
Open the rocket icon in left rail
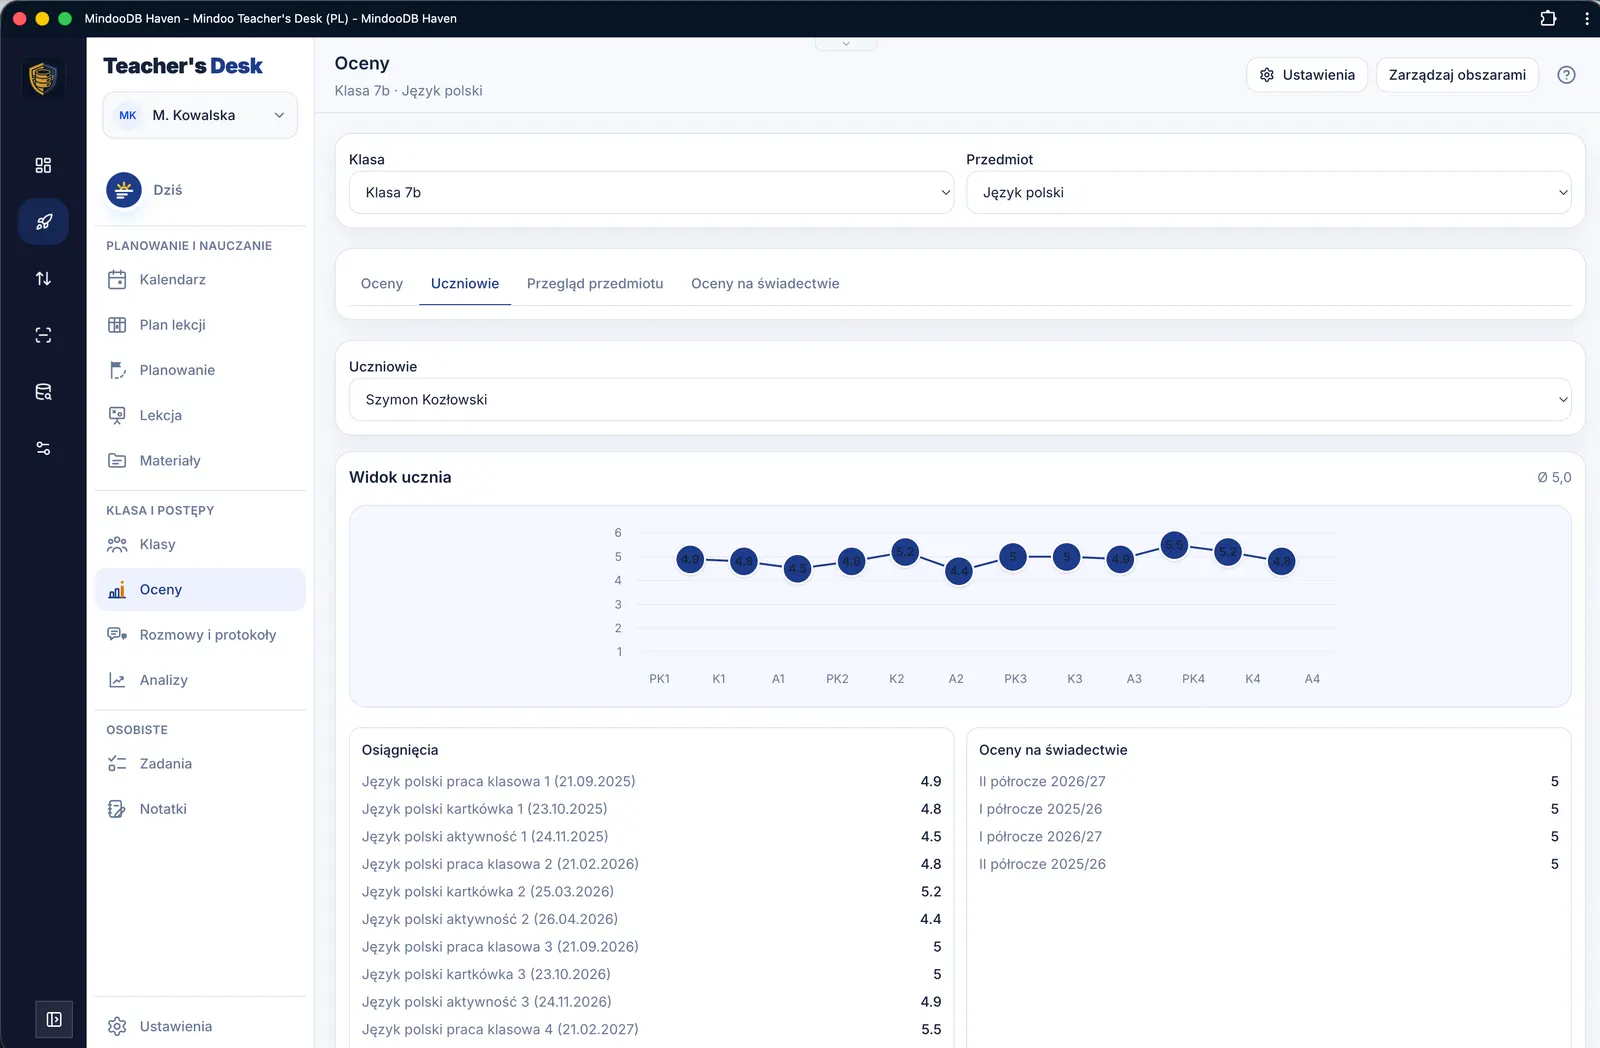43,222
